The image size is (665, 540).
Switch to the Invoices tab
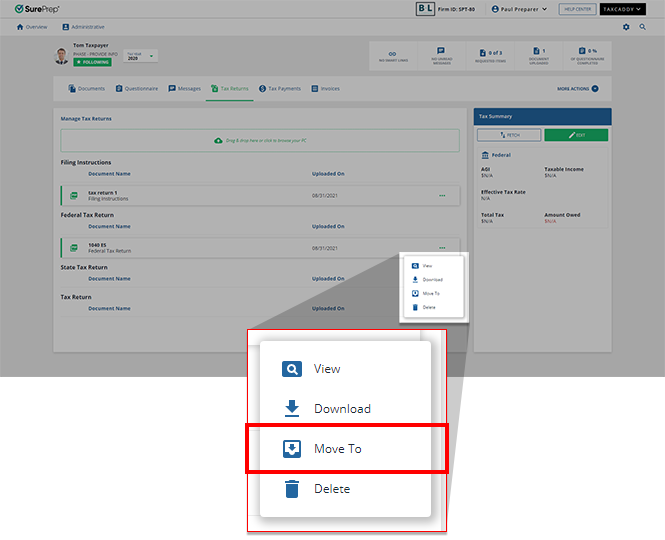tap(325, 89)
